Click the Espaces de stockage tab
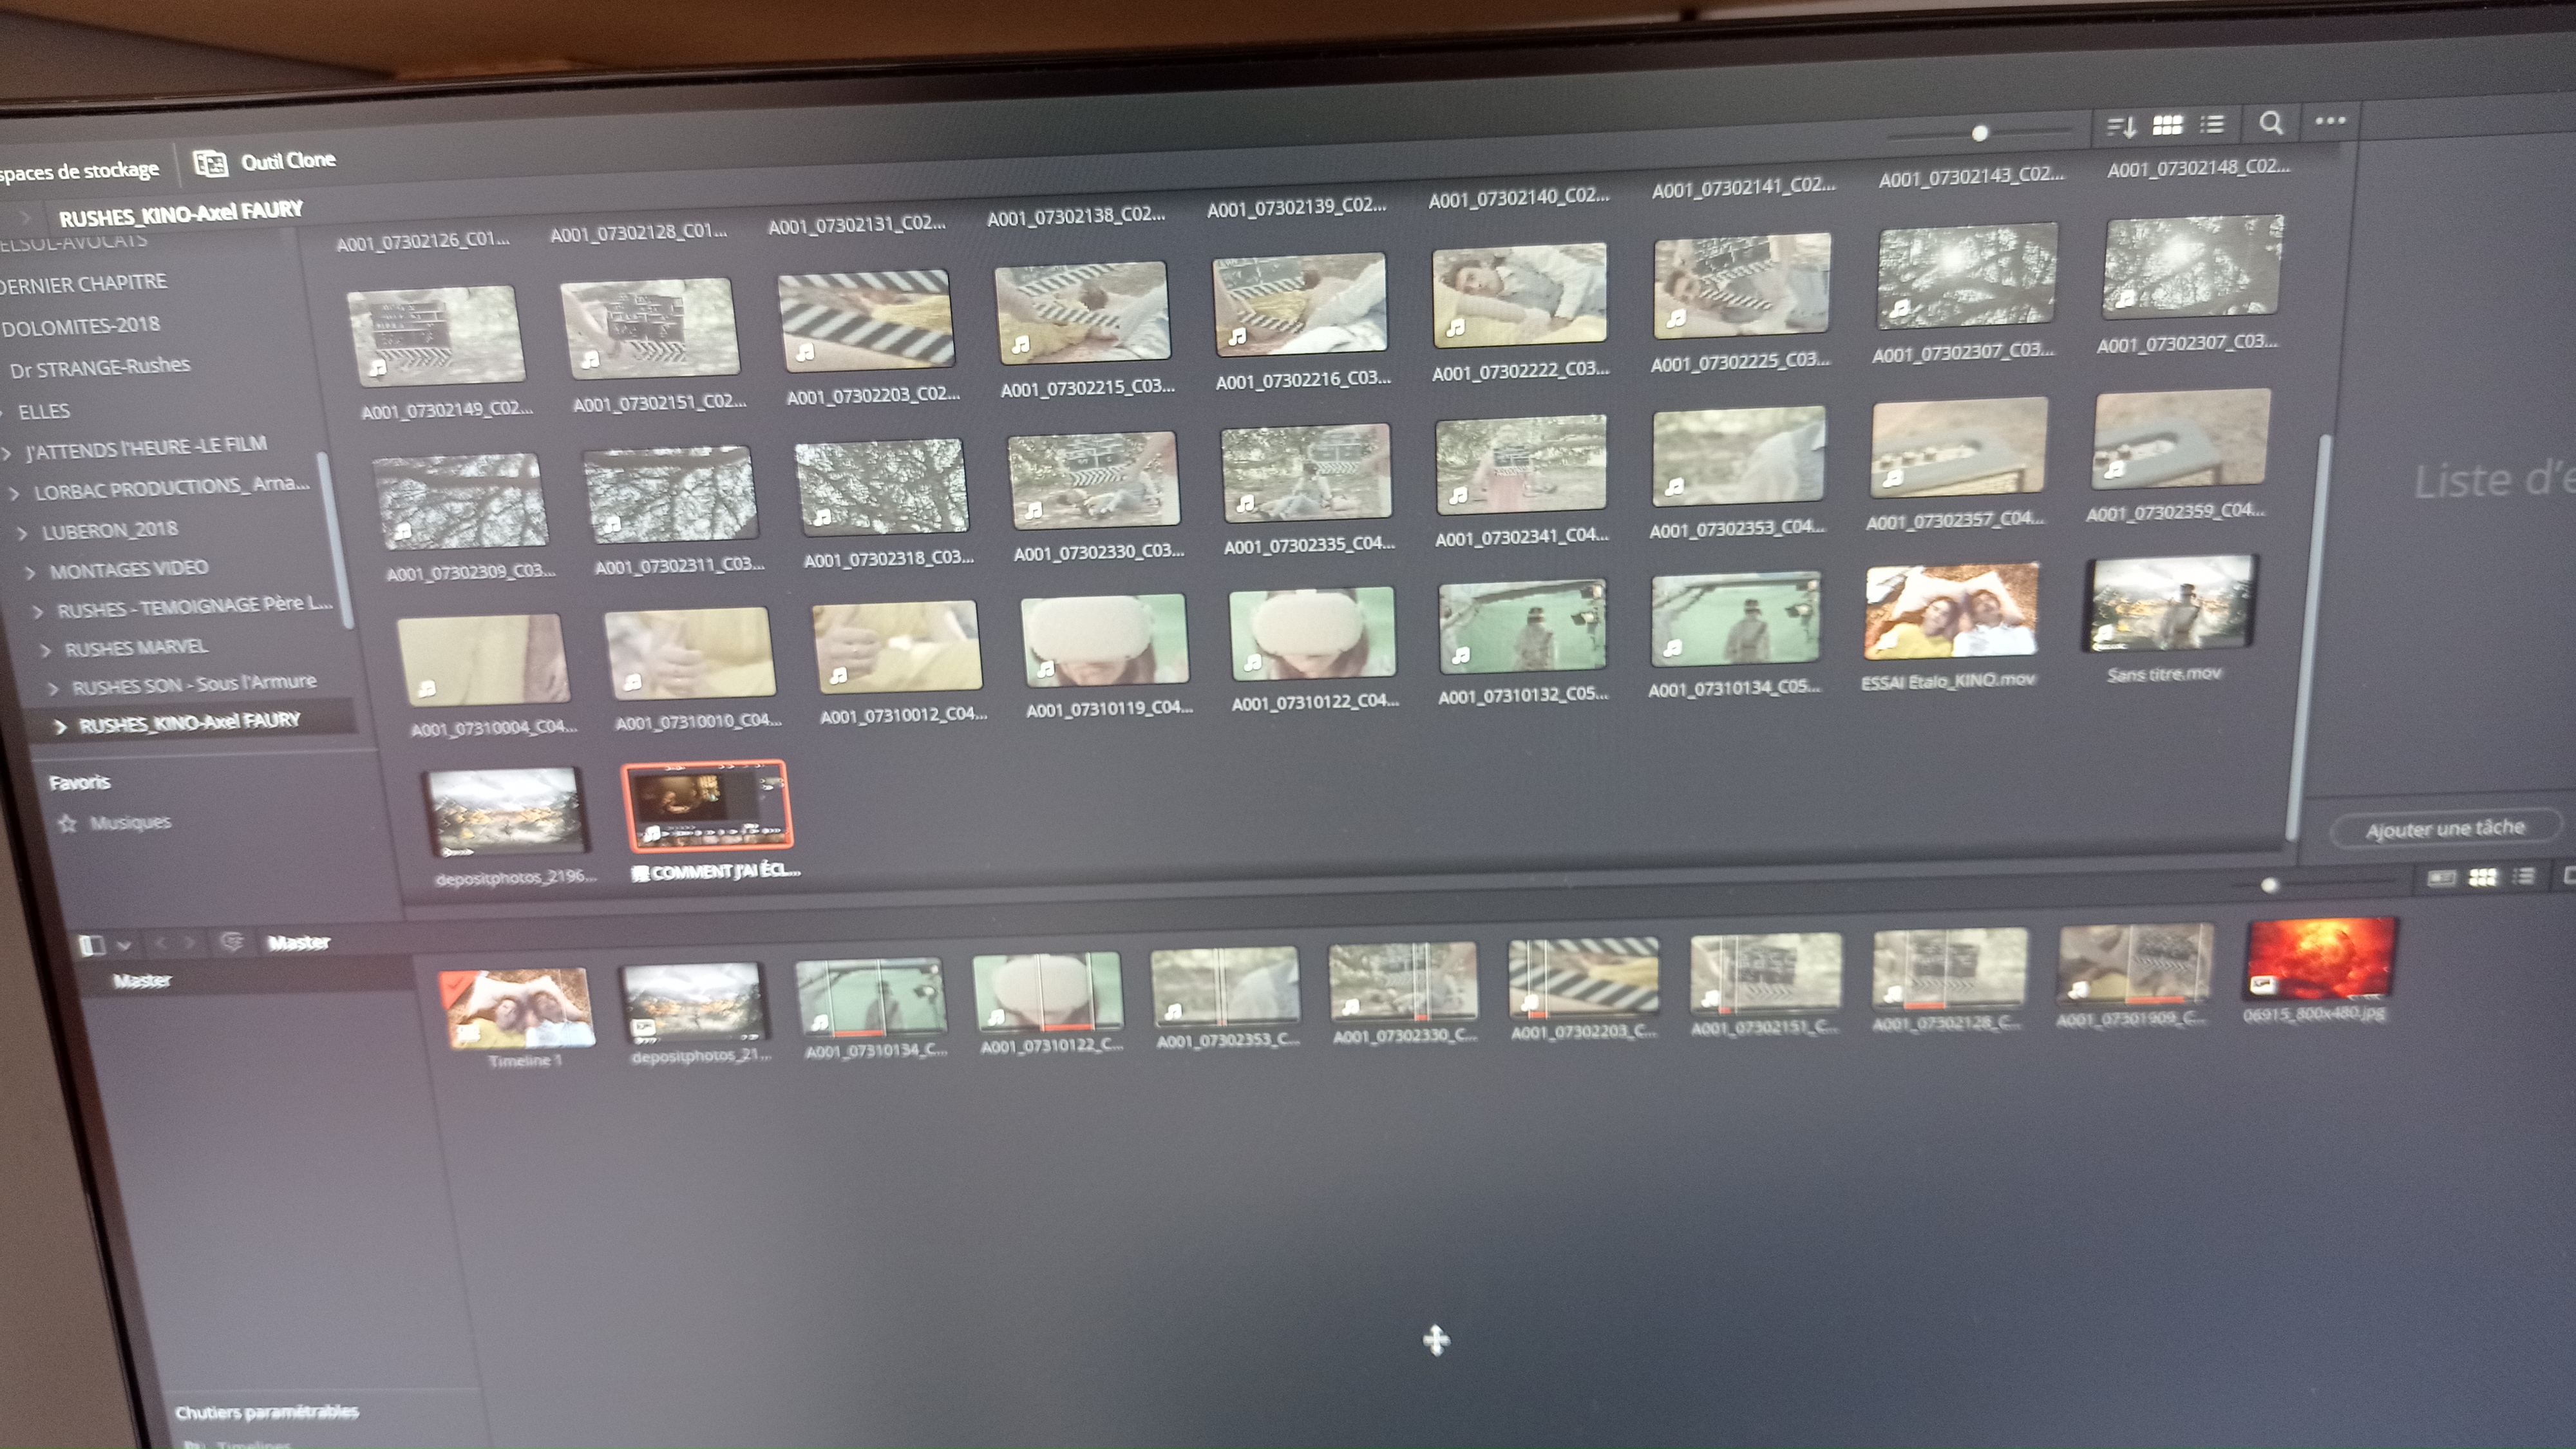Viewport: 2576px width, 1449px height. [x=80, y=171]
